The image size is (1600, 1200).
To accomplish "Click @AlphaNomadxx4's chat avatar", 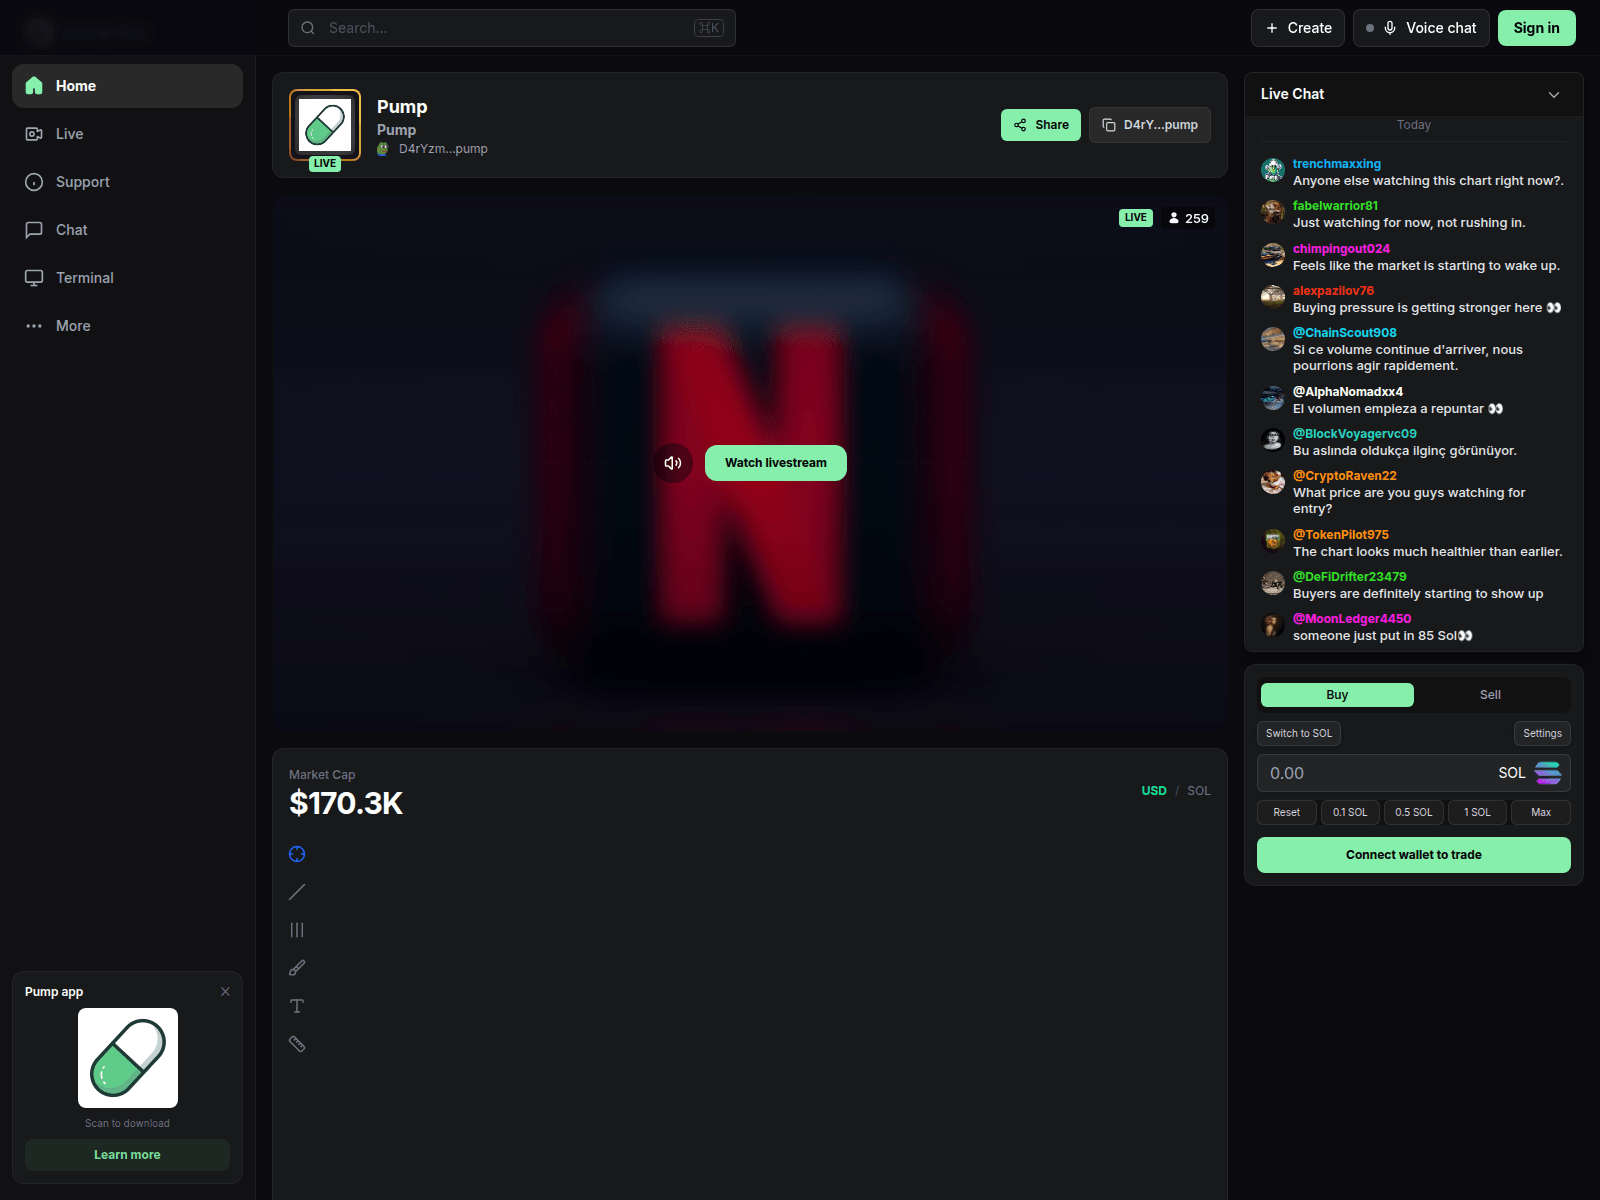I will pyautogui.click(x=1273, y=398).
